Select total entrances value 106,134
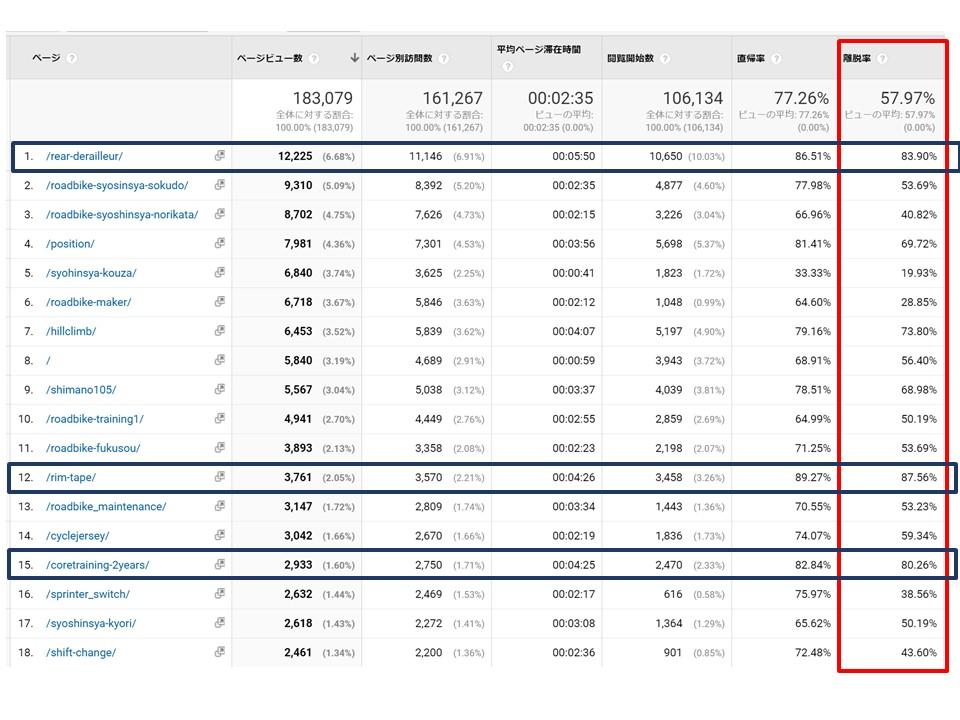 click(x=692, y=98)
